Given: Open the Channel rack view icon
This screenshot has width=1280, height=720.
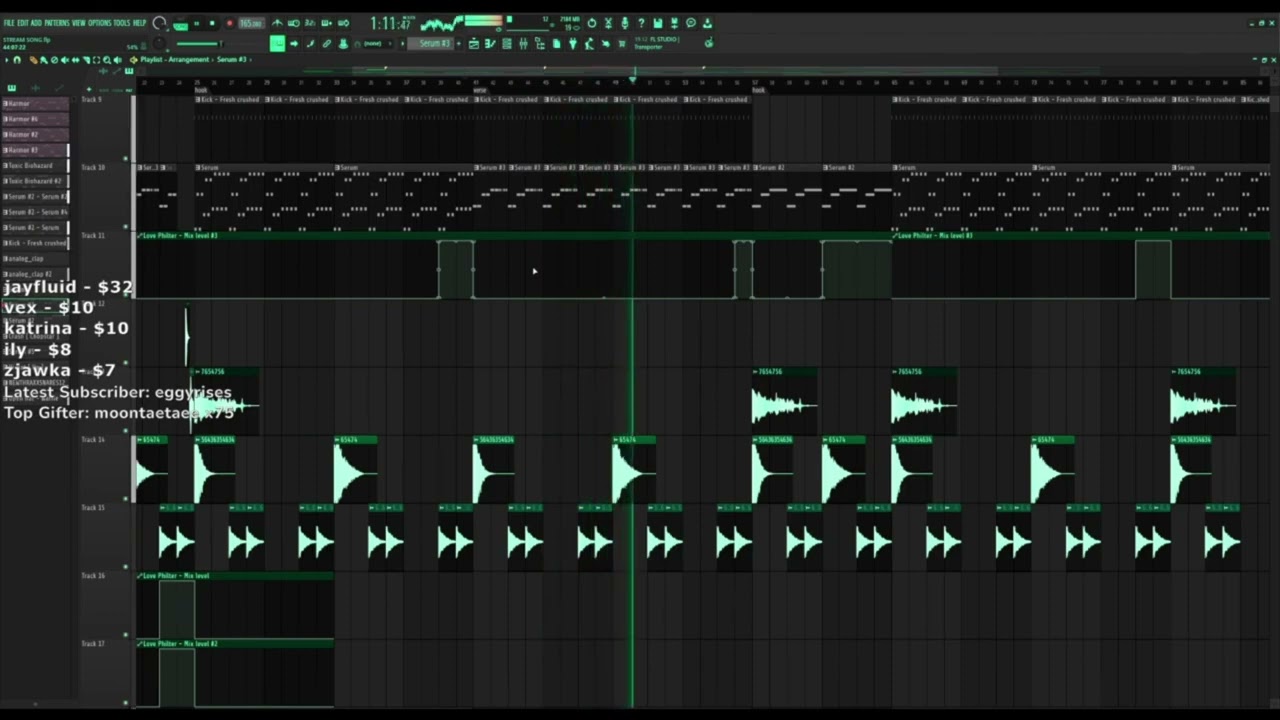Looking at the screenshot, I should (x=507, y=44).
